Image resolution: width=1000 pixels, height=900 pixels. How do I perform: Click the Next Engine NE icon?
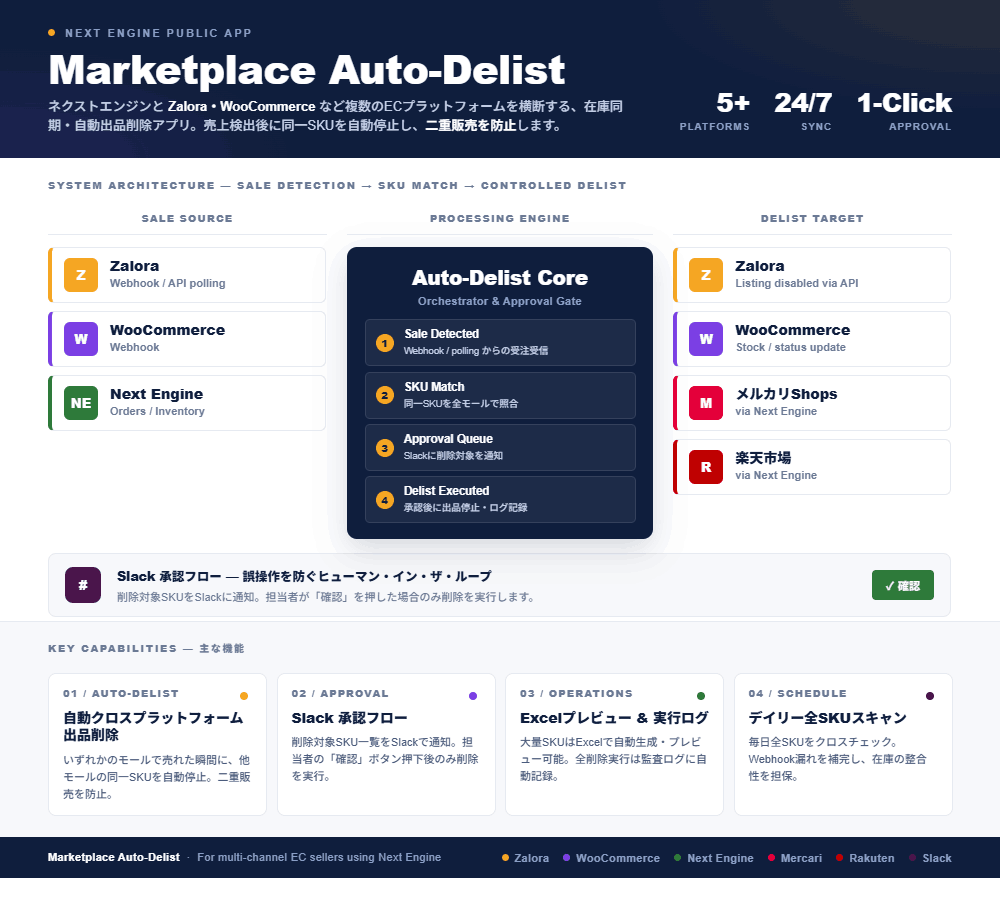click(x=81, y=403)
